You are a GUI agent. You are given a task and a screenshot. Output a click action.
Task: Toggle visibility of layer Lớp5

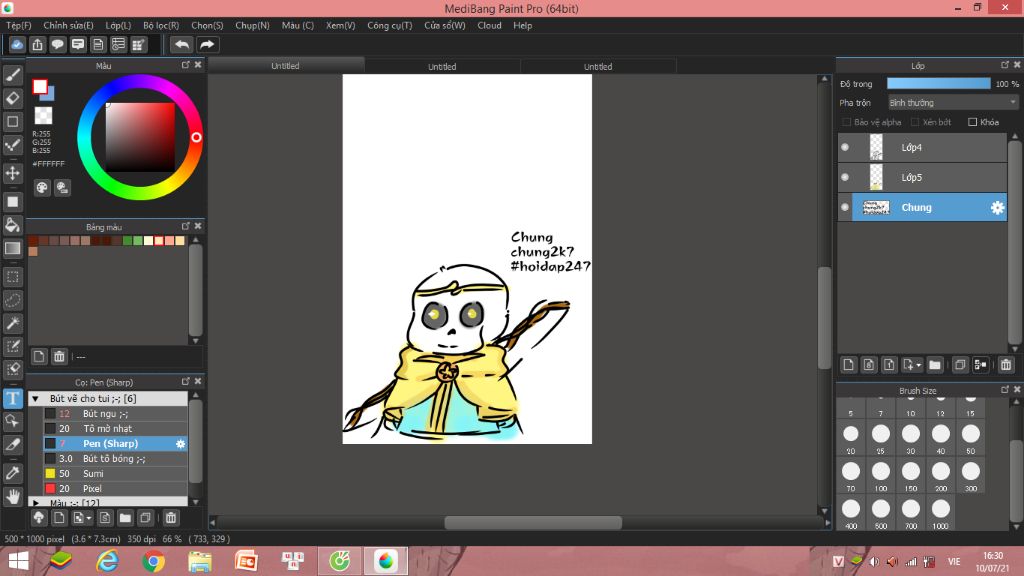845,178
